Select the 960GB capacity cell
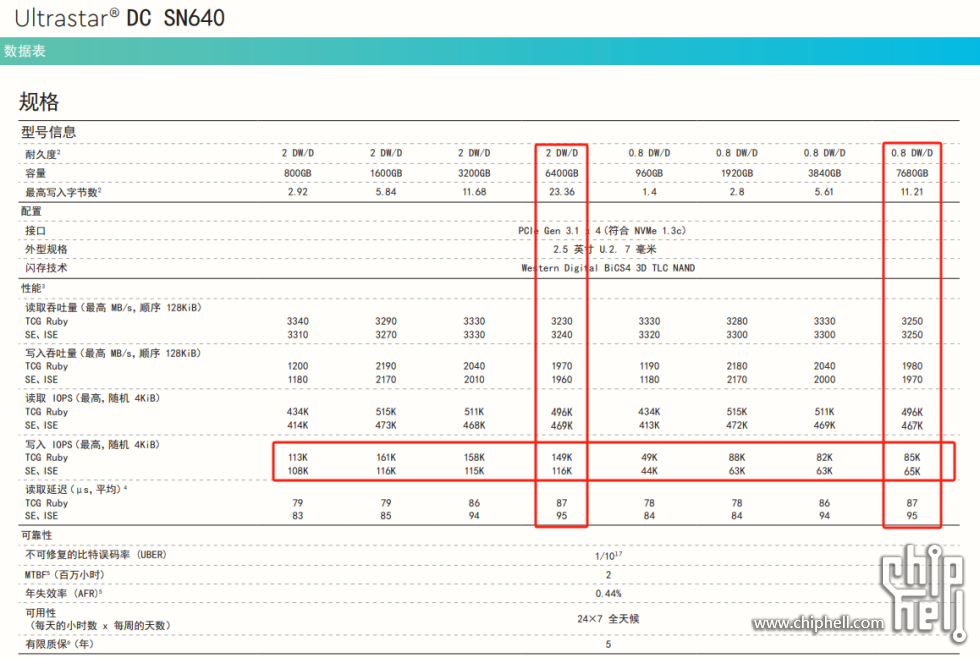 (649, 173)
